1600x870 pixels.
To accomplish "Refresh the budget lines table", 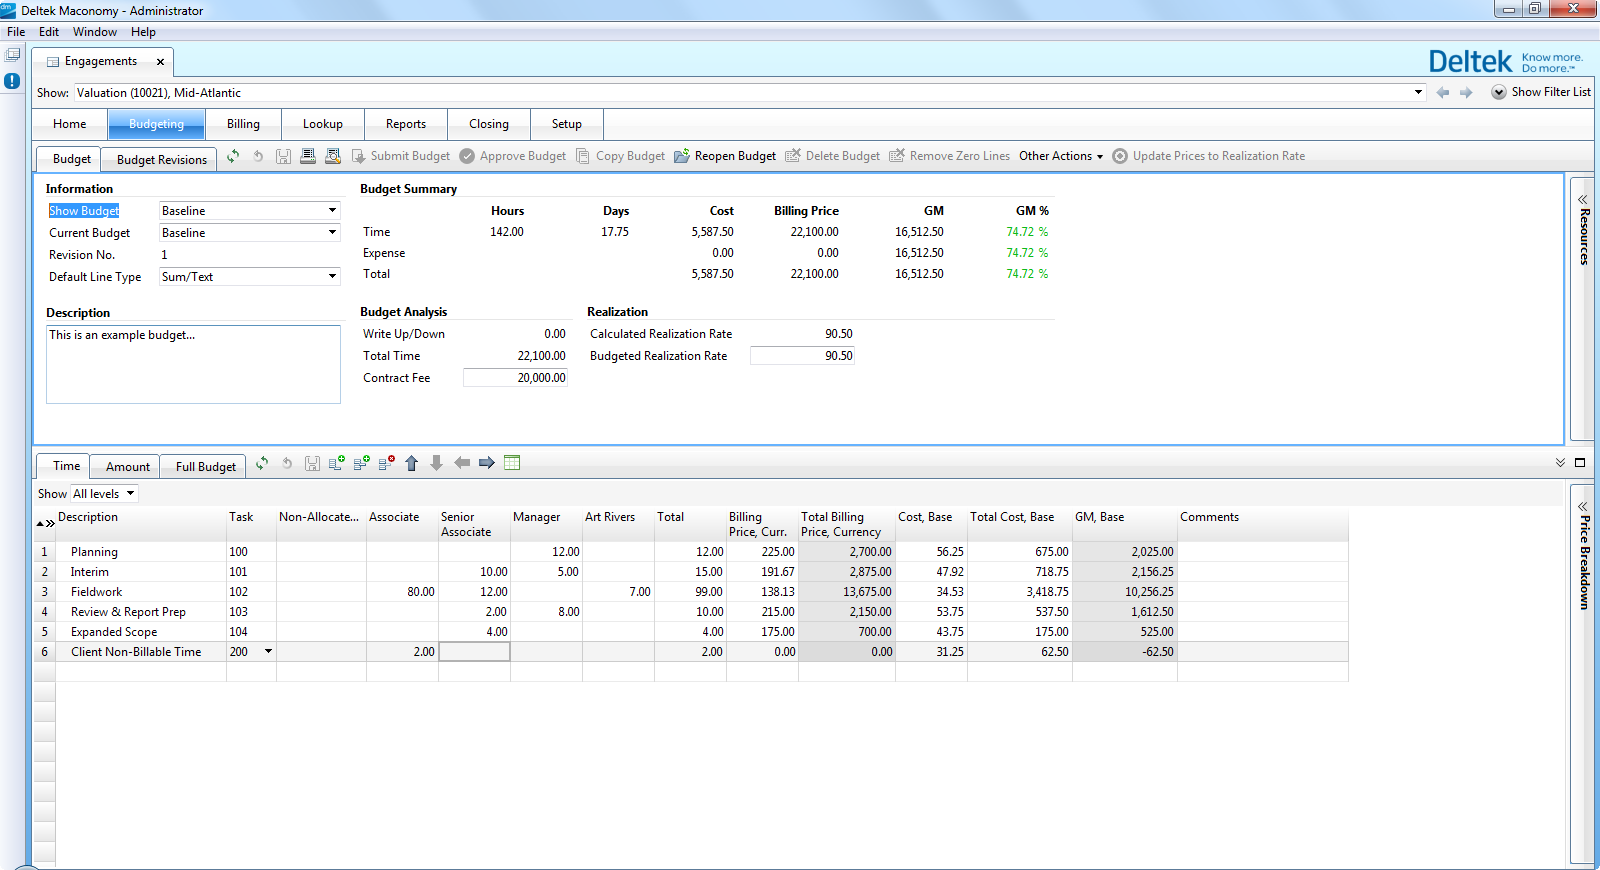I will point(262,463).
